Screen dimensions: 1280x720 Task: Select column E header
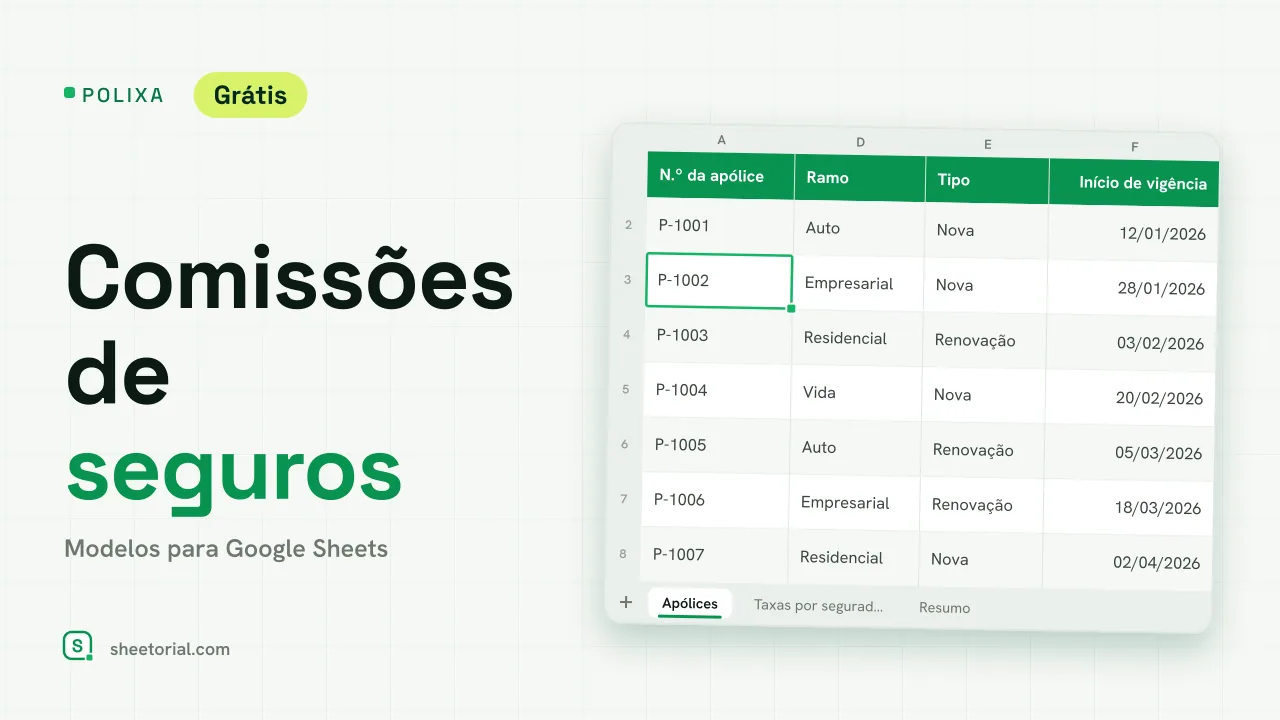click(x=987, y=145)
